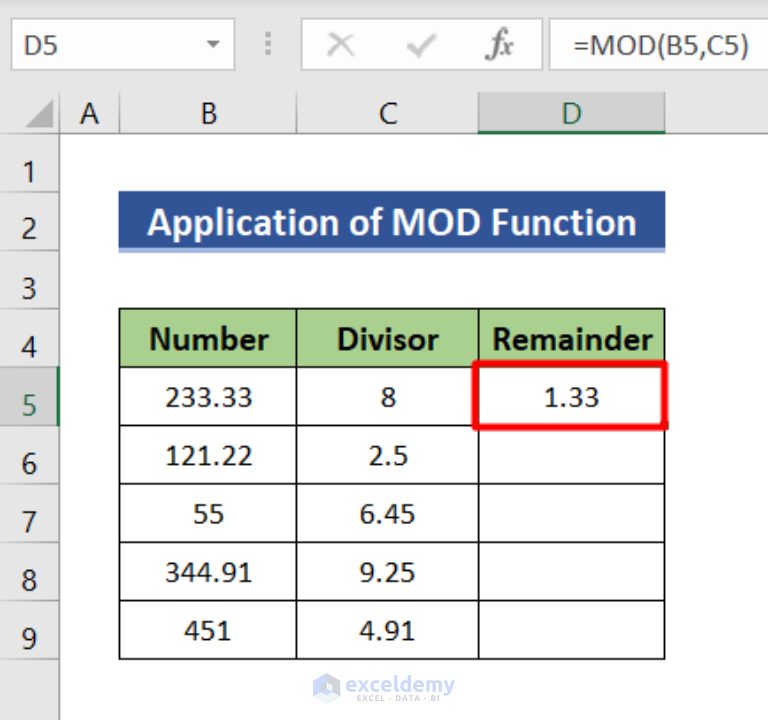Select cell with value 344.91
This screenshot has height=720, width=768.
208,572
